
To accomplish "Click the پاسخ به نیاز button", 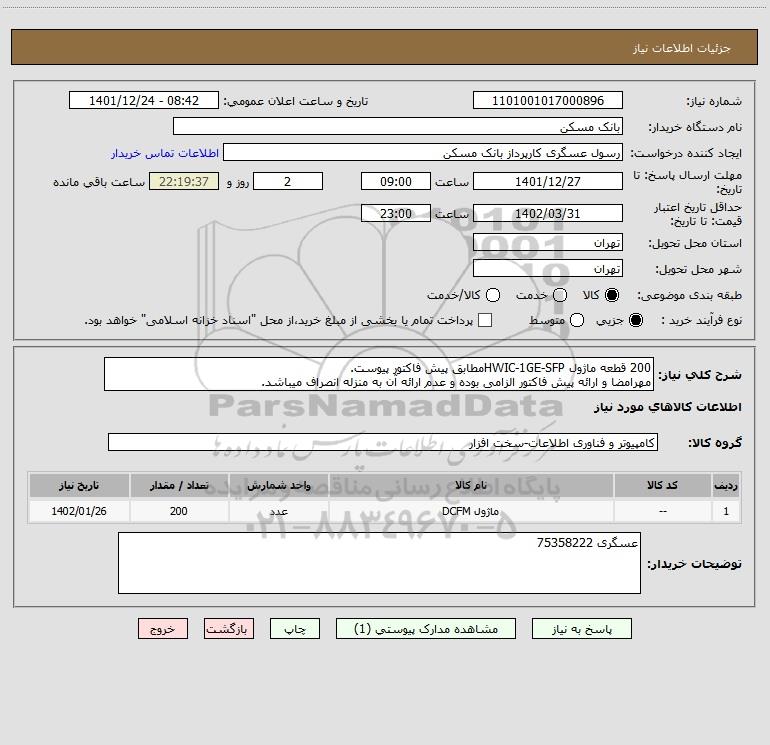I will 582,629.
